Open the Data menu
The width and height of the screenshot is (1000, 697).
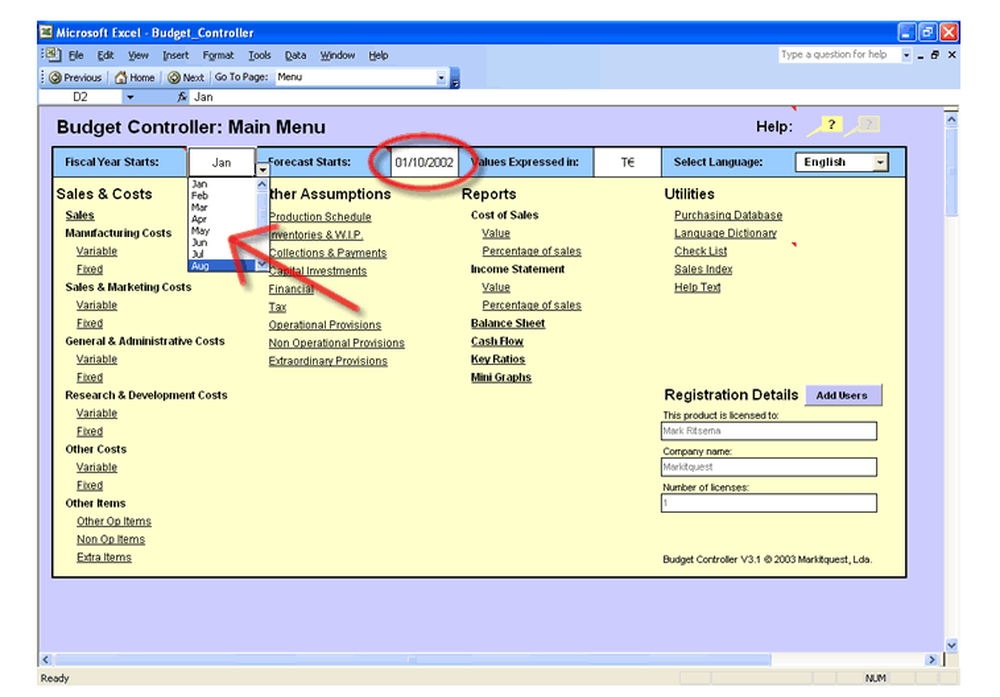pyautogui.click(x=295, y=55)
